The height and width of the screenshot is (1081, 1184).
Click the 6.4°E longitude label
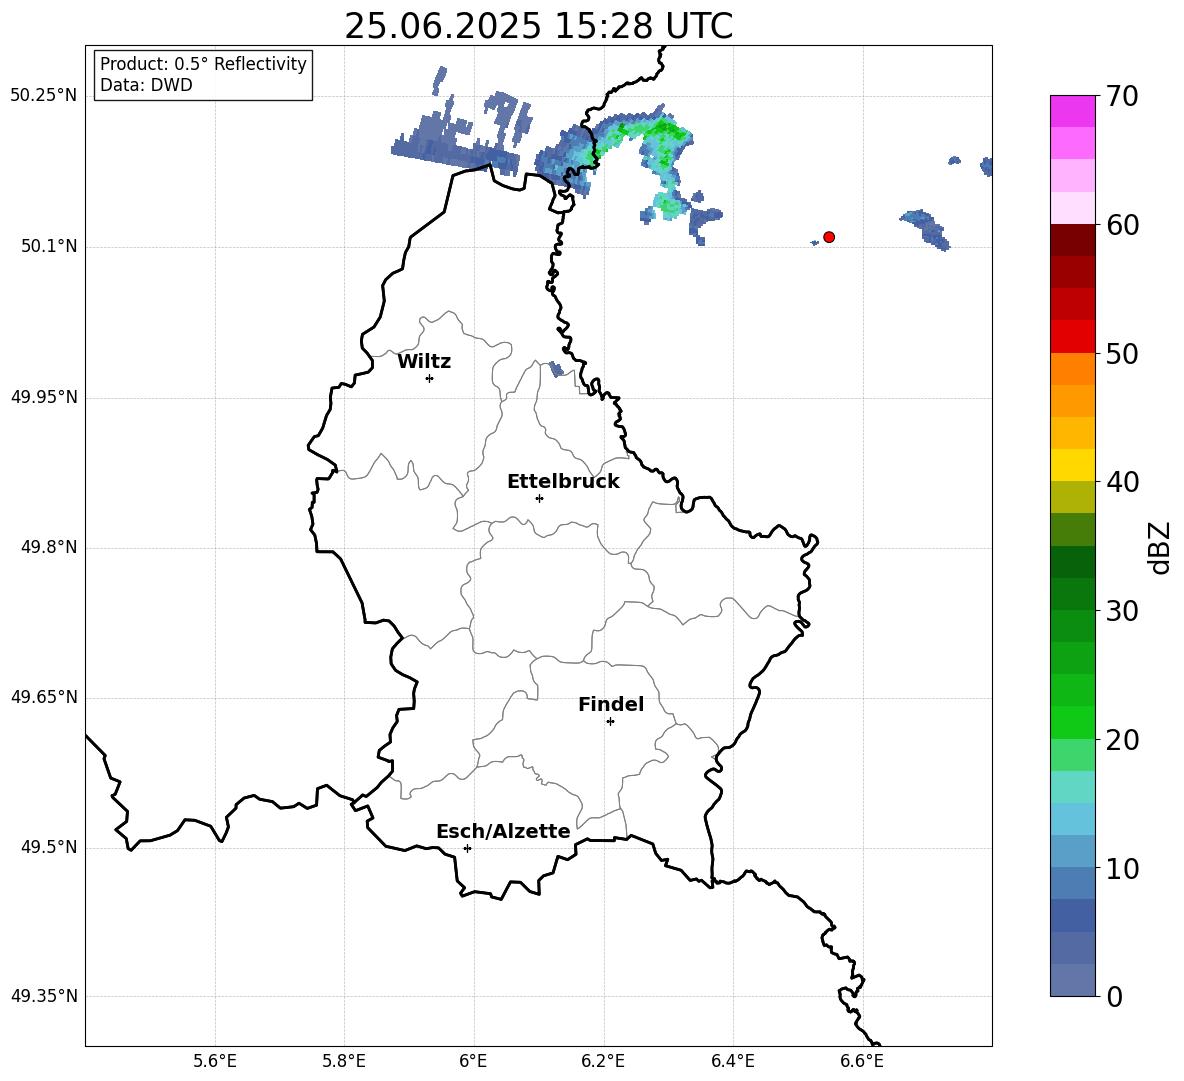(x=732, y=1061)
